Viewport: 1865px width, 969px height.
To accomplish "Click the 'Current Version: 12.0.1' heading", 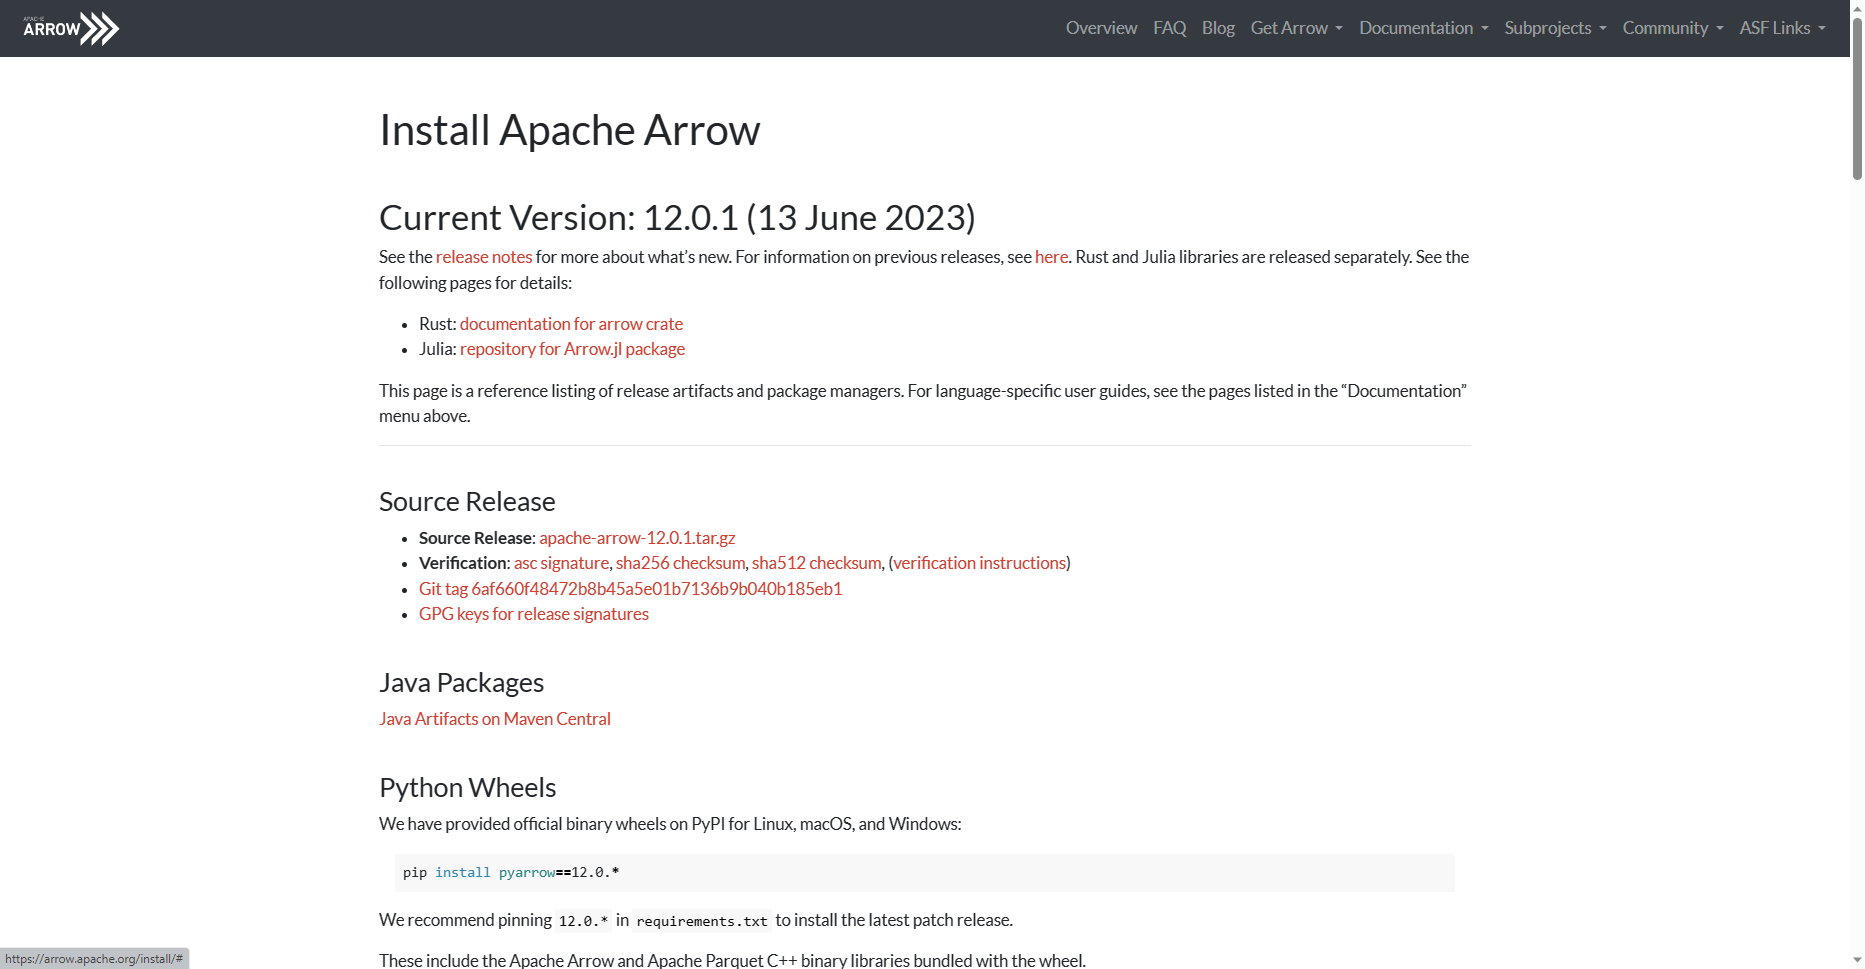I will click(677, 218).
